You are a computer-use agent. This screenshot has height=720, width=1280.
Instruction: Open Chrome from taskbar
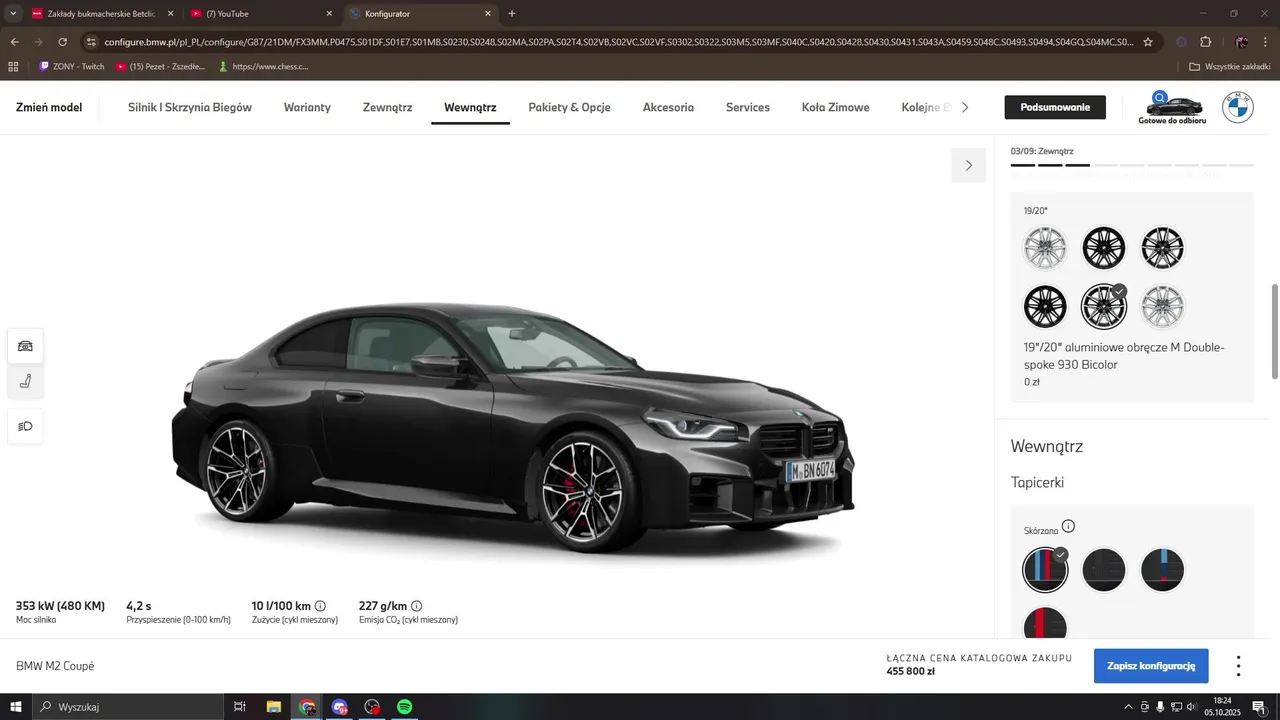(x=307, y=707)
